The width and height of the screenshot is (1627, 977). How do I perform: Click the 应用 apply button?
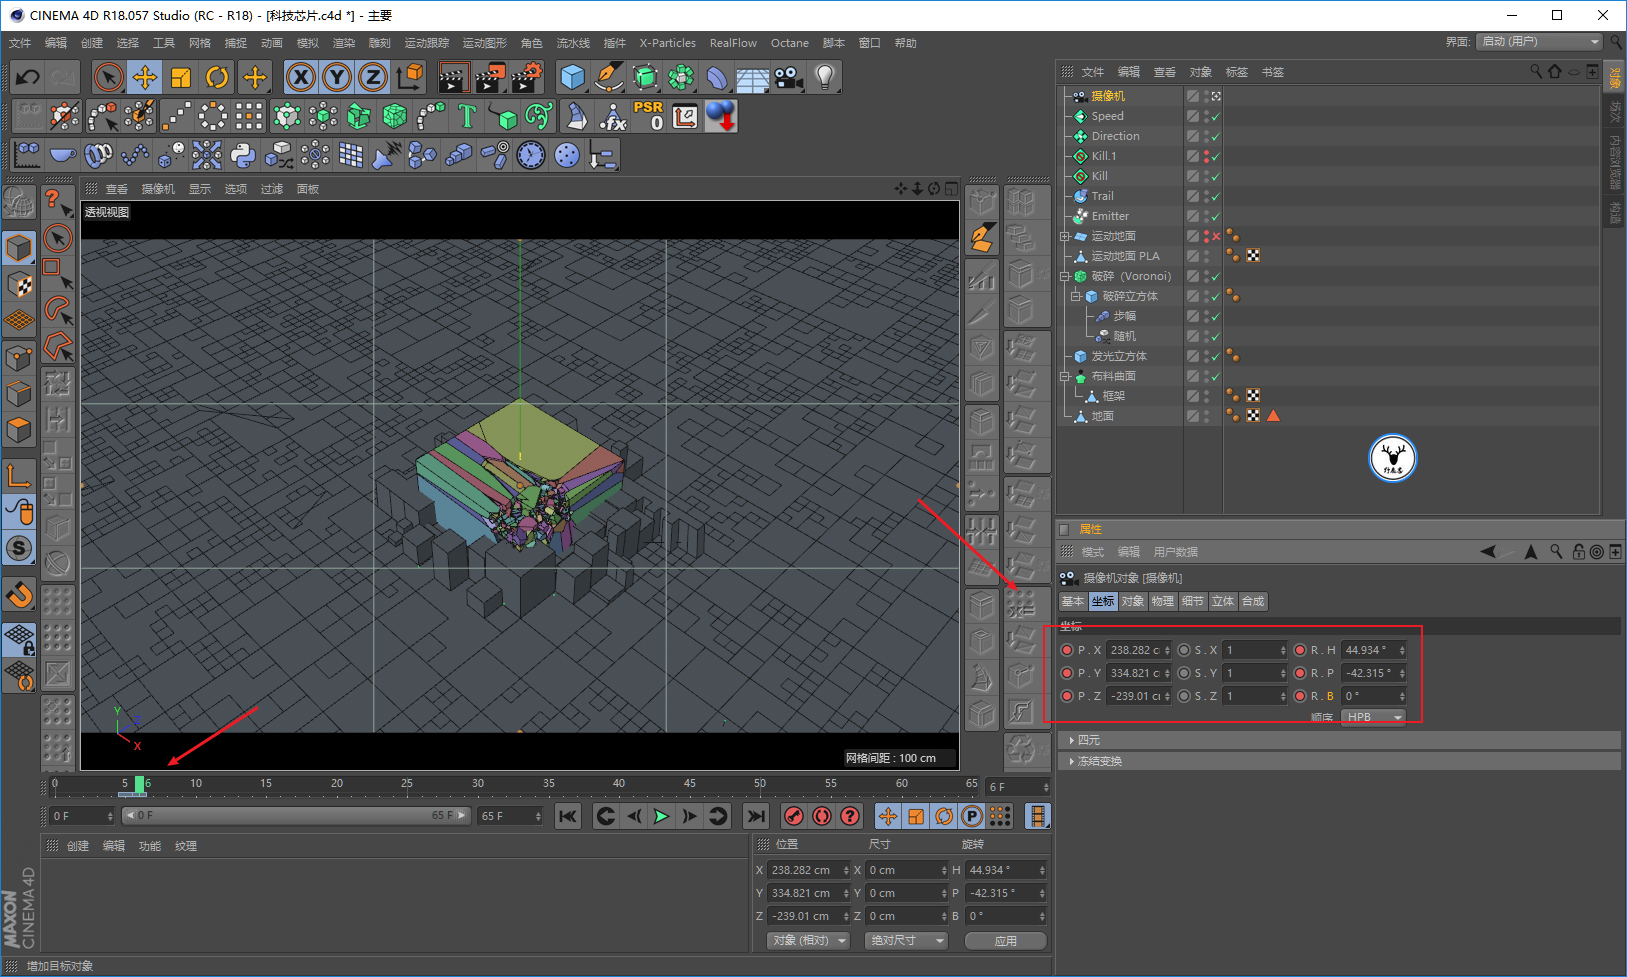click(1006, 941)
